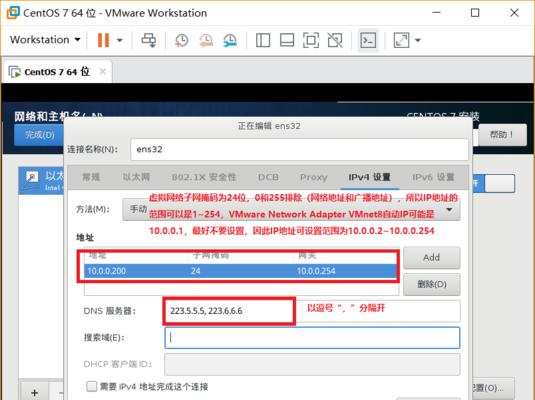
Task: Click the VMware Workstation title bar logo
Action: (13, 13)
